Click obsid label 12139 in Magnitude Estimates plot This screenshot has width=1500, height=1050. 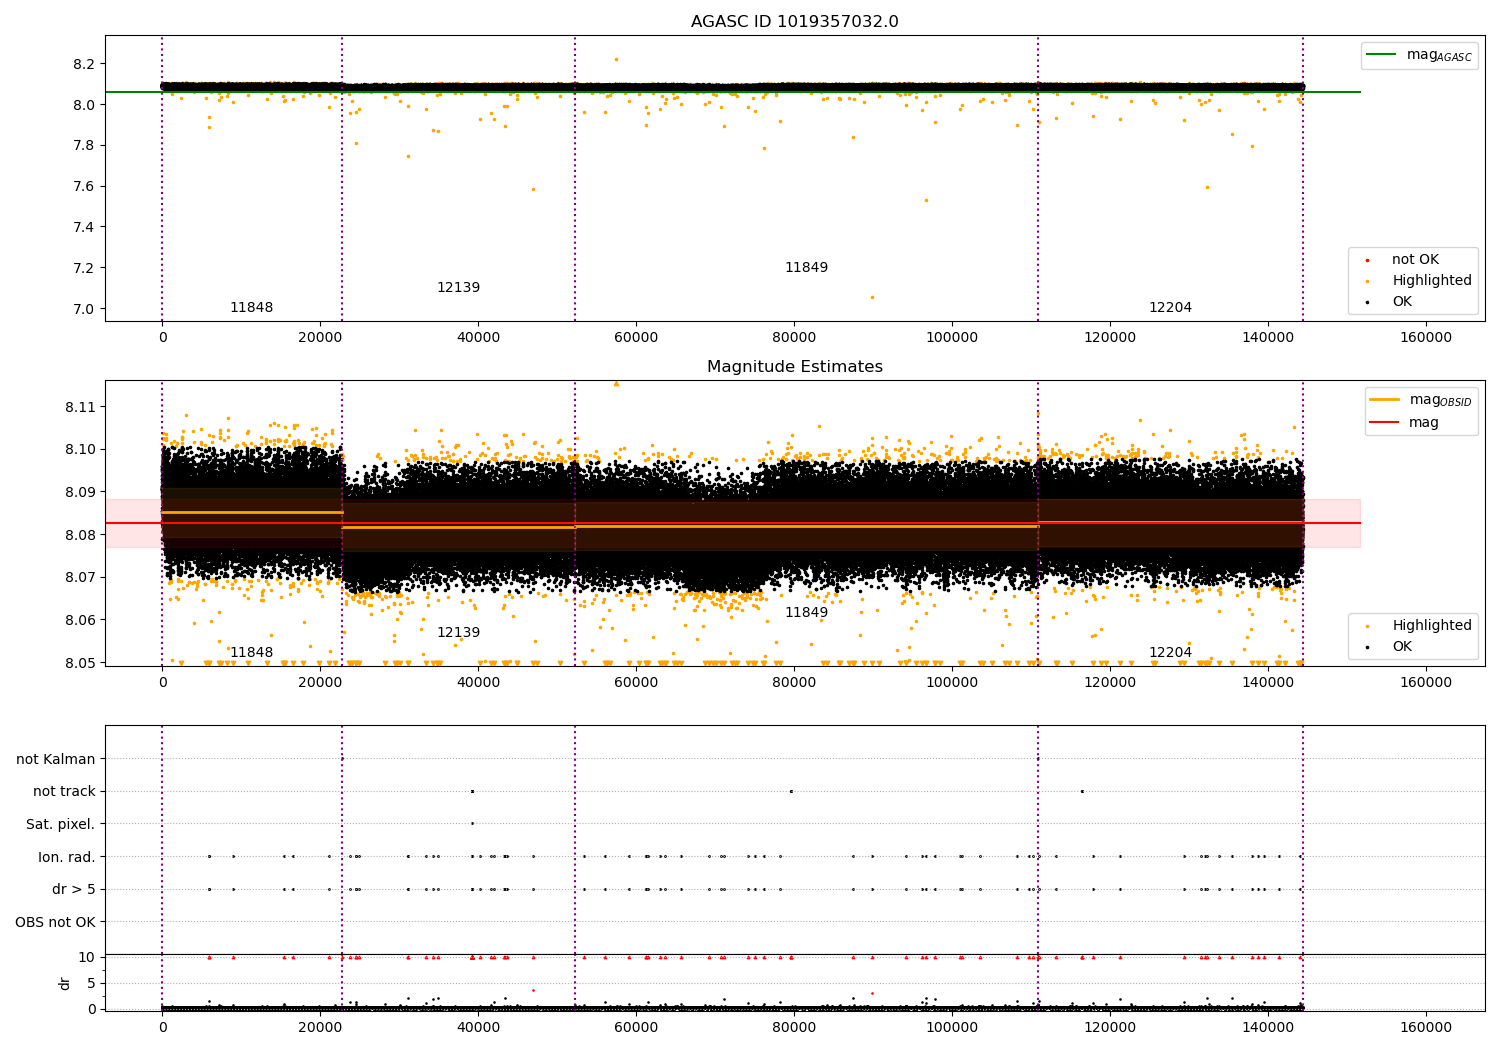tap(458, 633)
